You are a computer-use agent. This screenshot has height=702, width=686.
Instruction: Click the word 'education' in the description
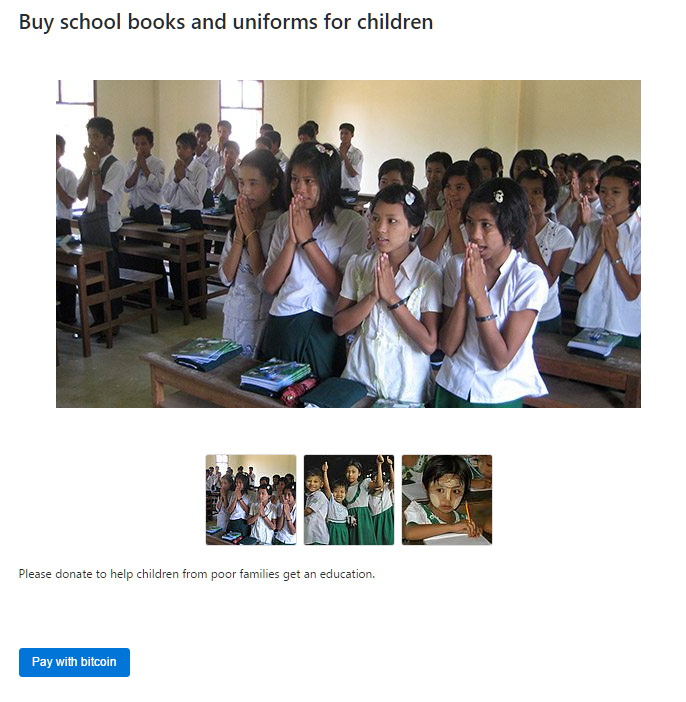[x=346, y=574]
